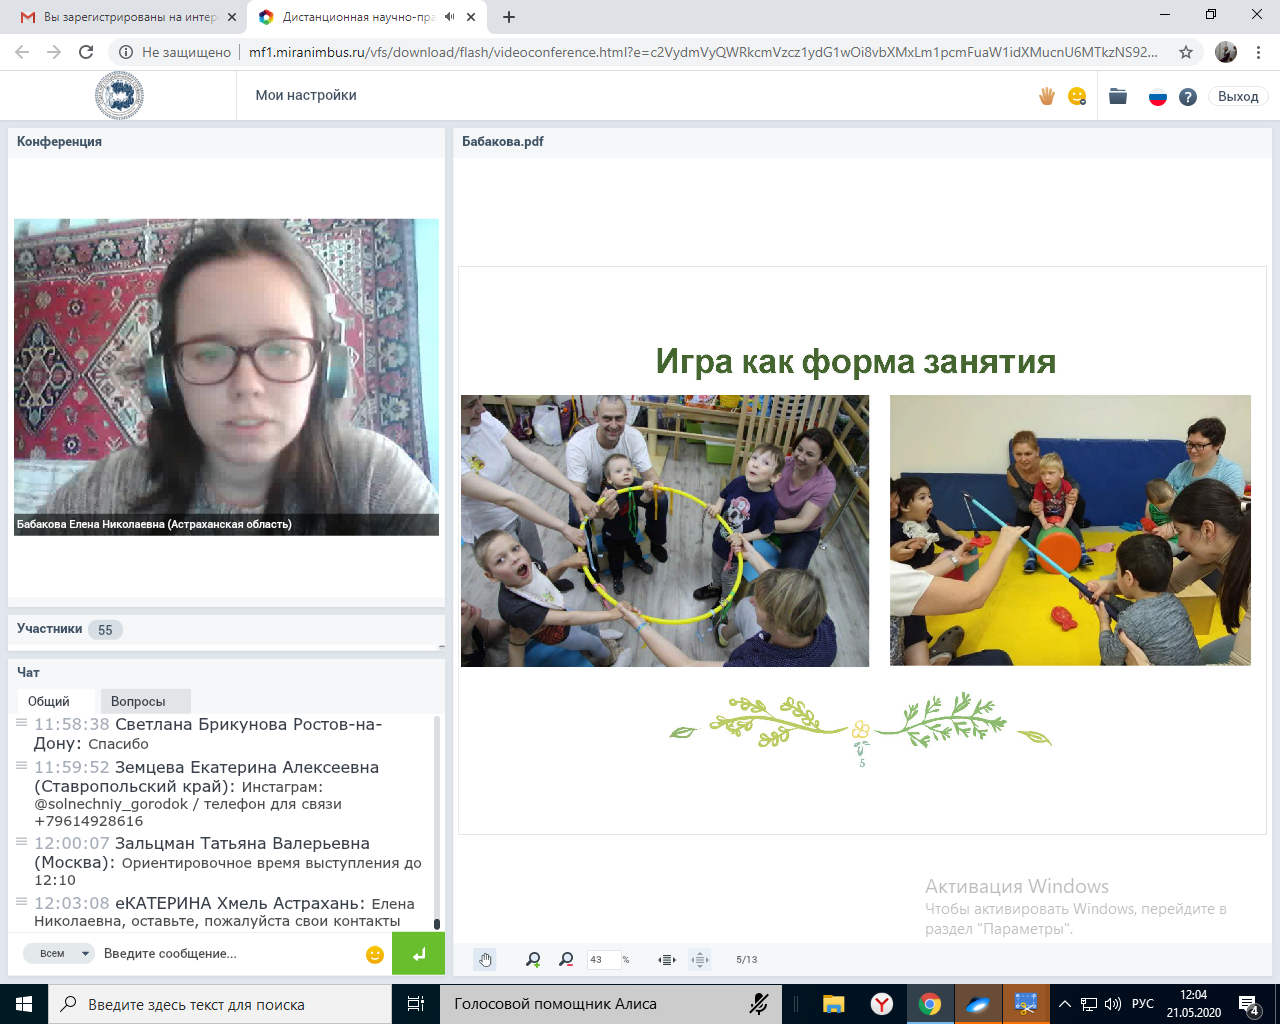Open the smiley status dropdown in header
The height and width of the screenshot is (1024, 1280).
click(x=1077, y=96)
